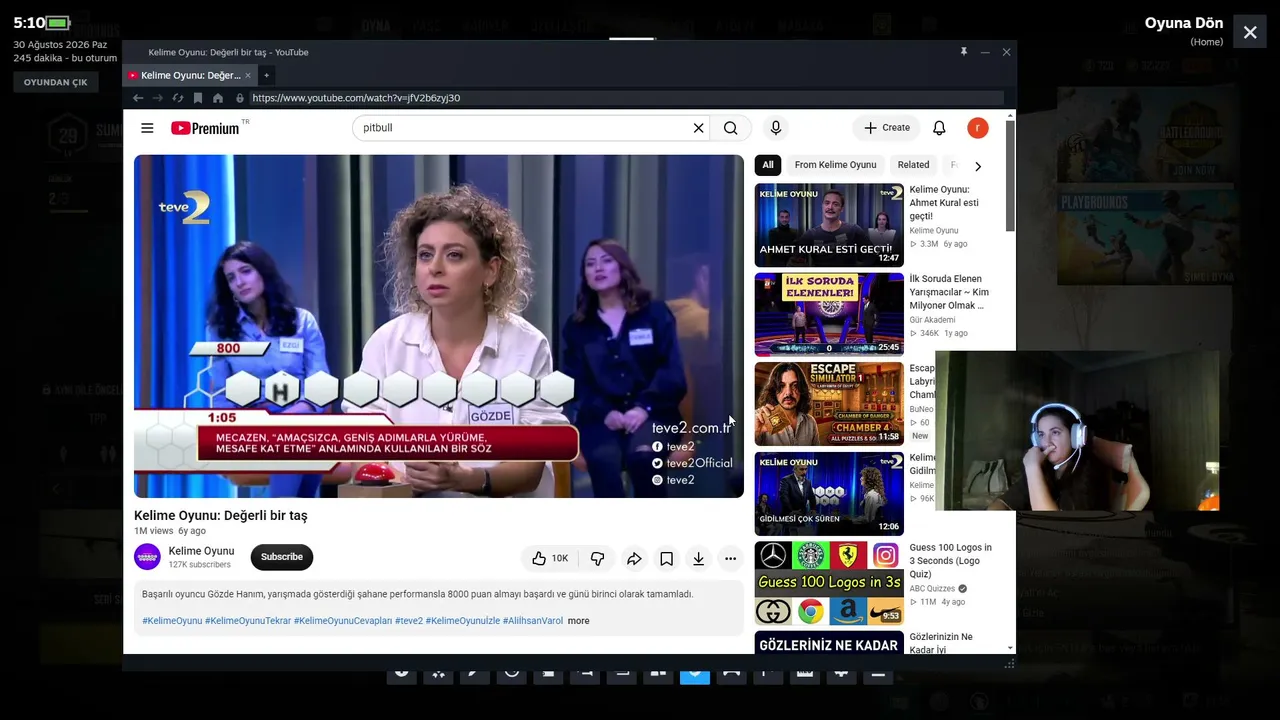Go to the browser home page
This screenshot has width=1280, height=720.
(218, 98)
